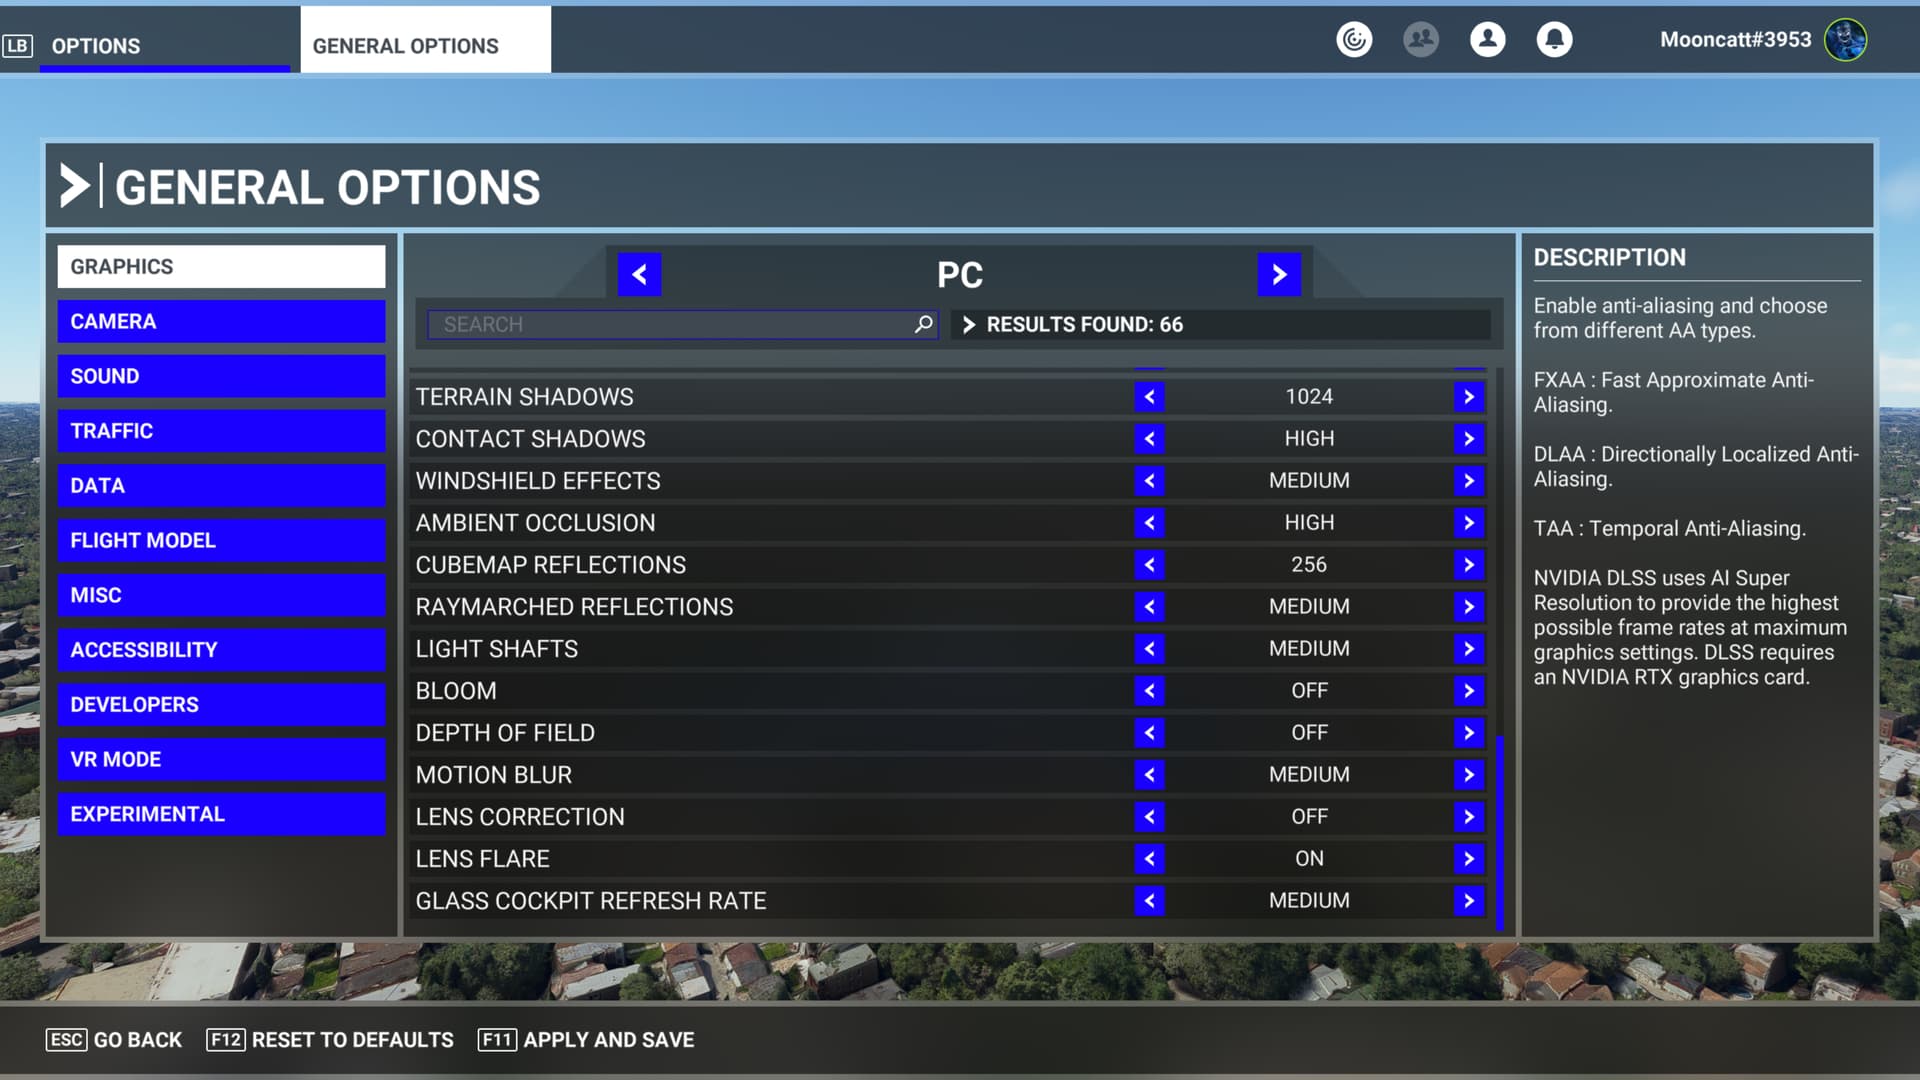The height and width of the screenshot is (1080, 1920).
Task: Open the friends group icon
Action: click(x=1420, y=40)
